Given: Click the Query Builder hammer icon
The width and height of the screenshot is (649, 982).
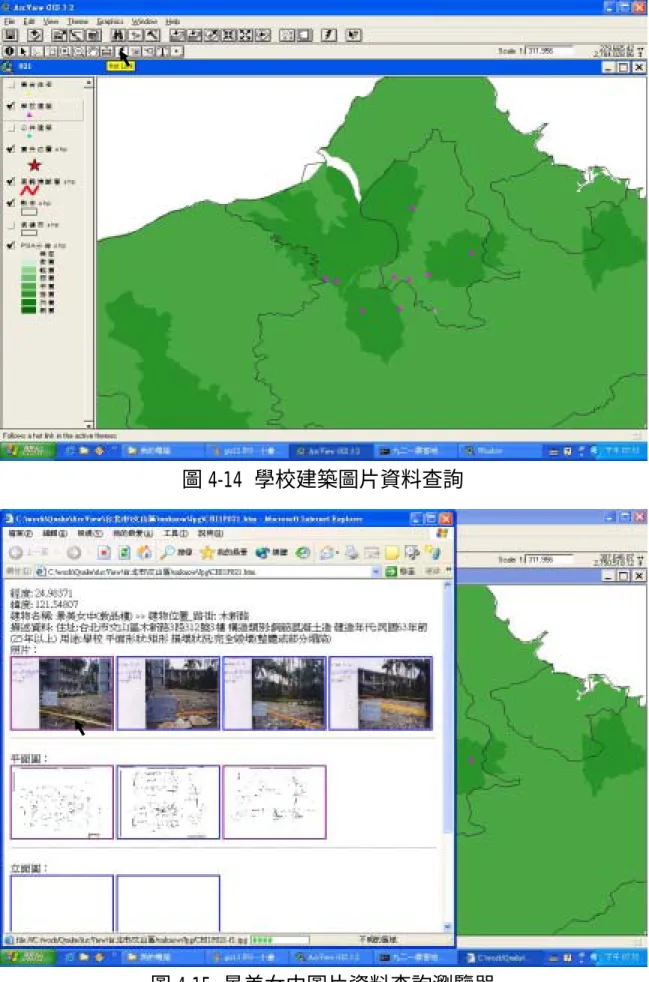Looking at the screenshot, I should (152, 35).
